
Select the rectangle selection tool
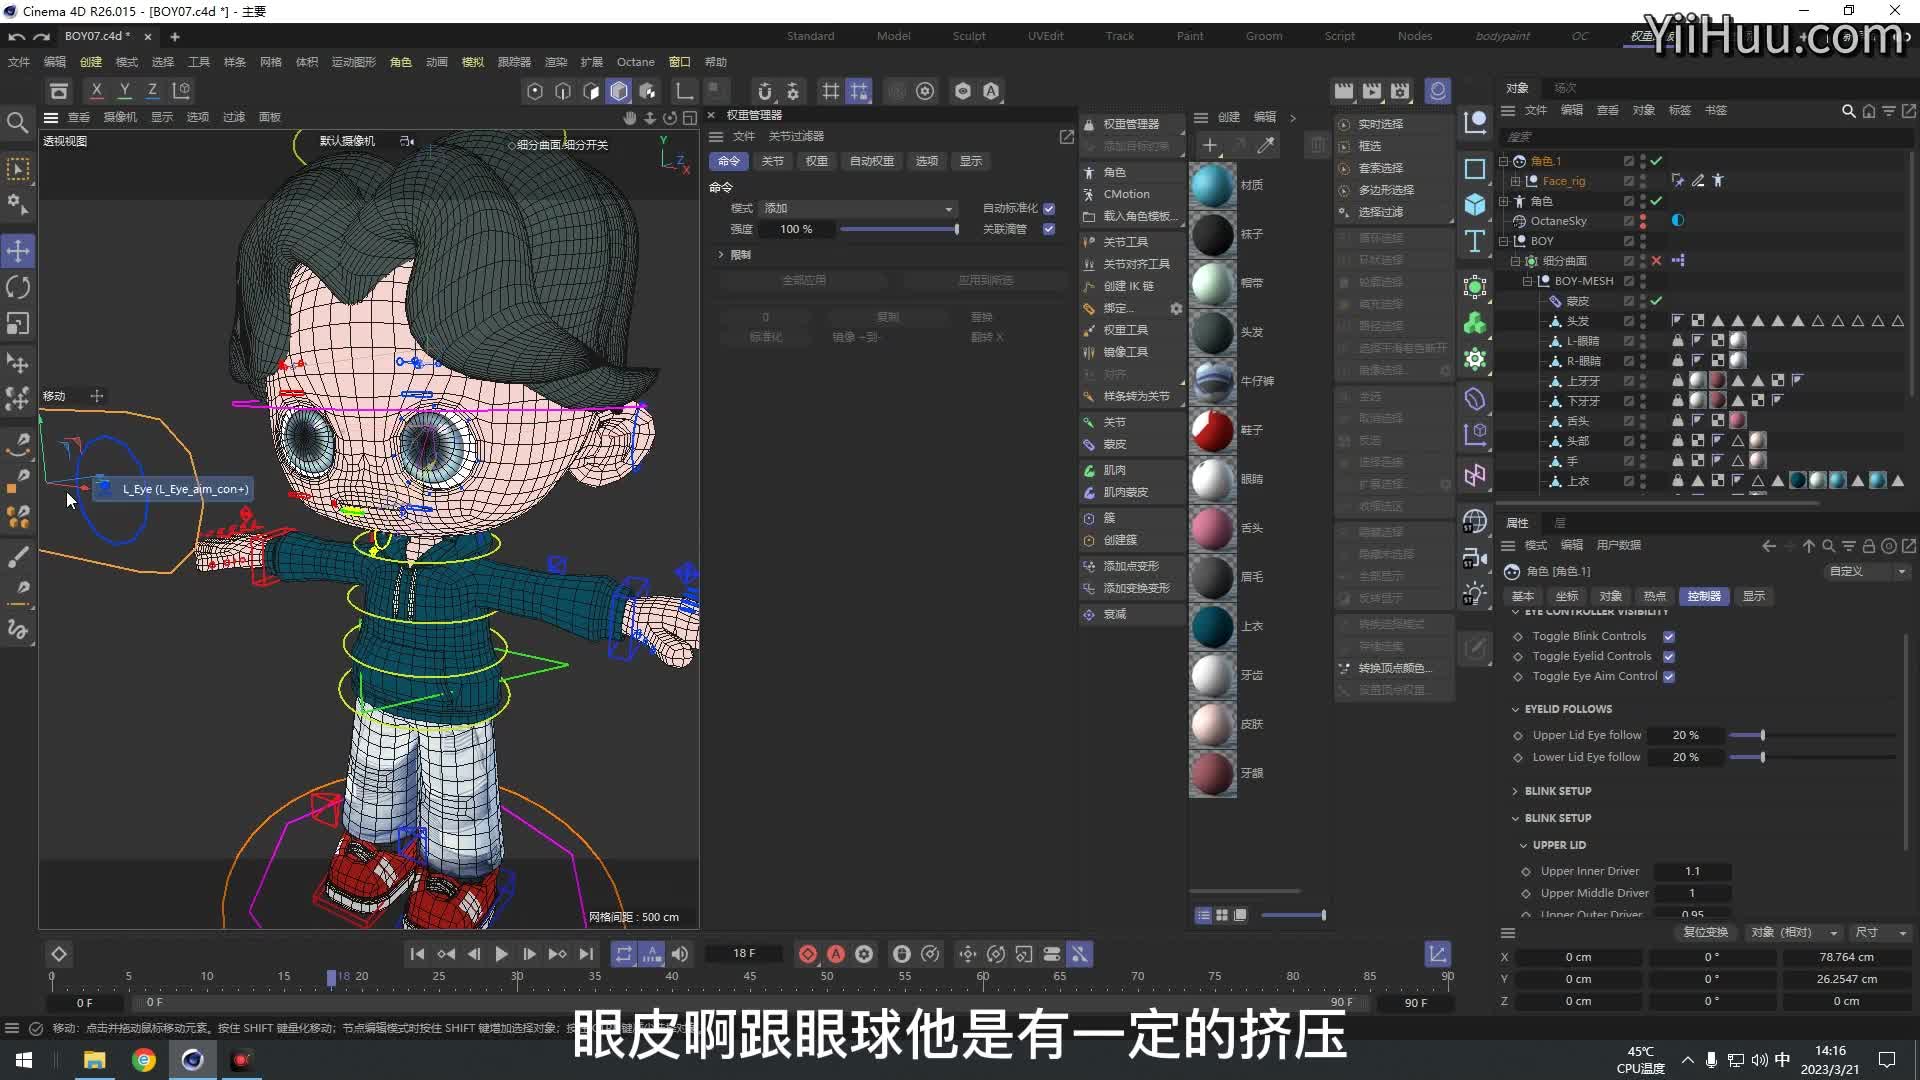pyautogui.click(x=18, y=169)
